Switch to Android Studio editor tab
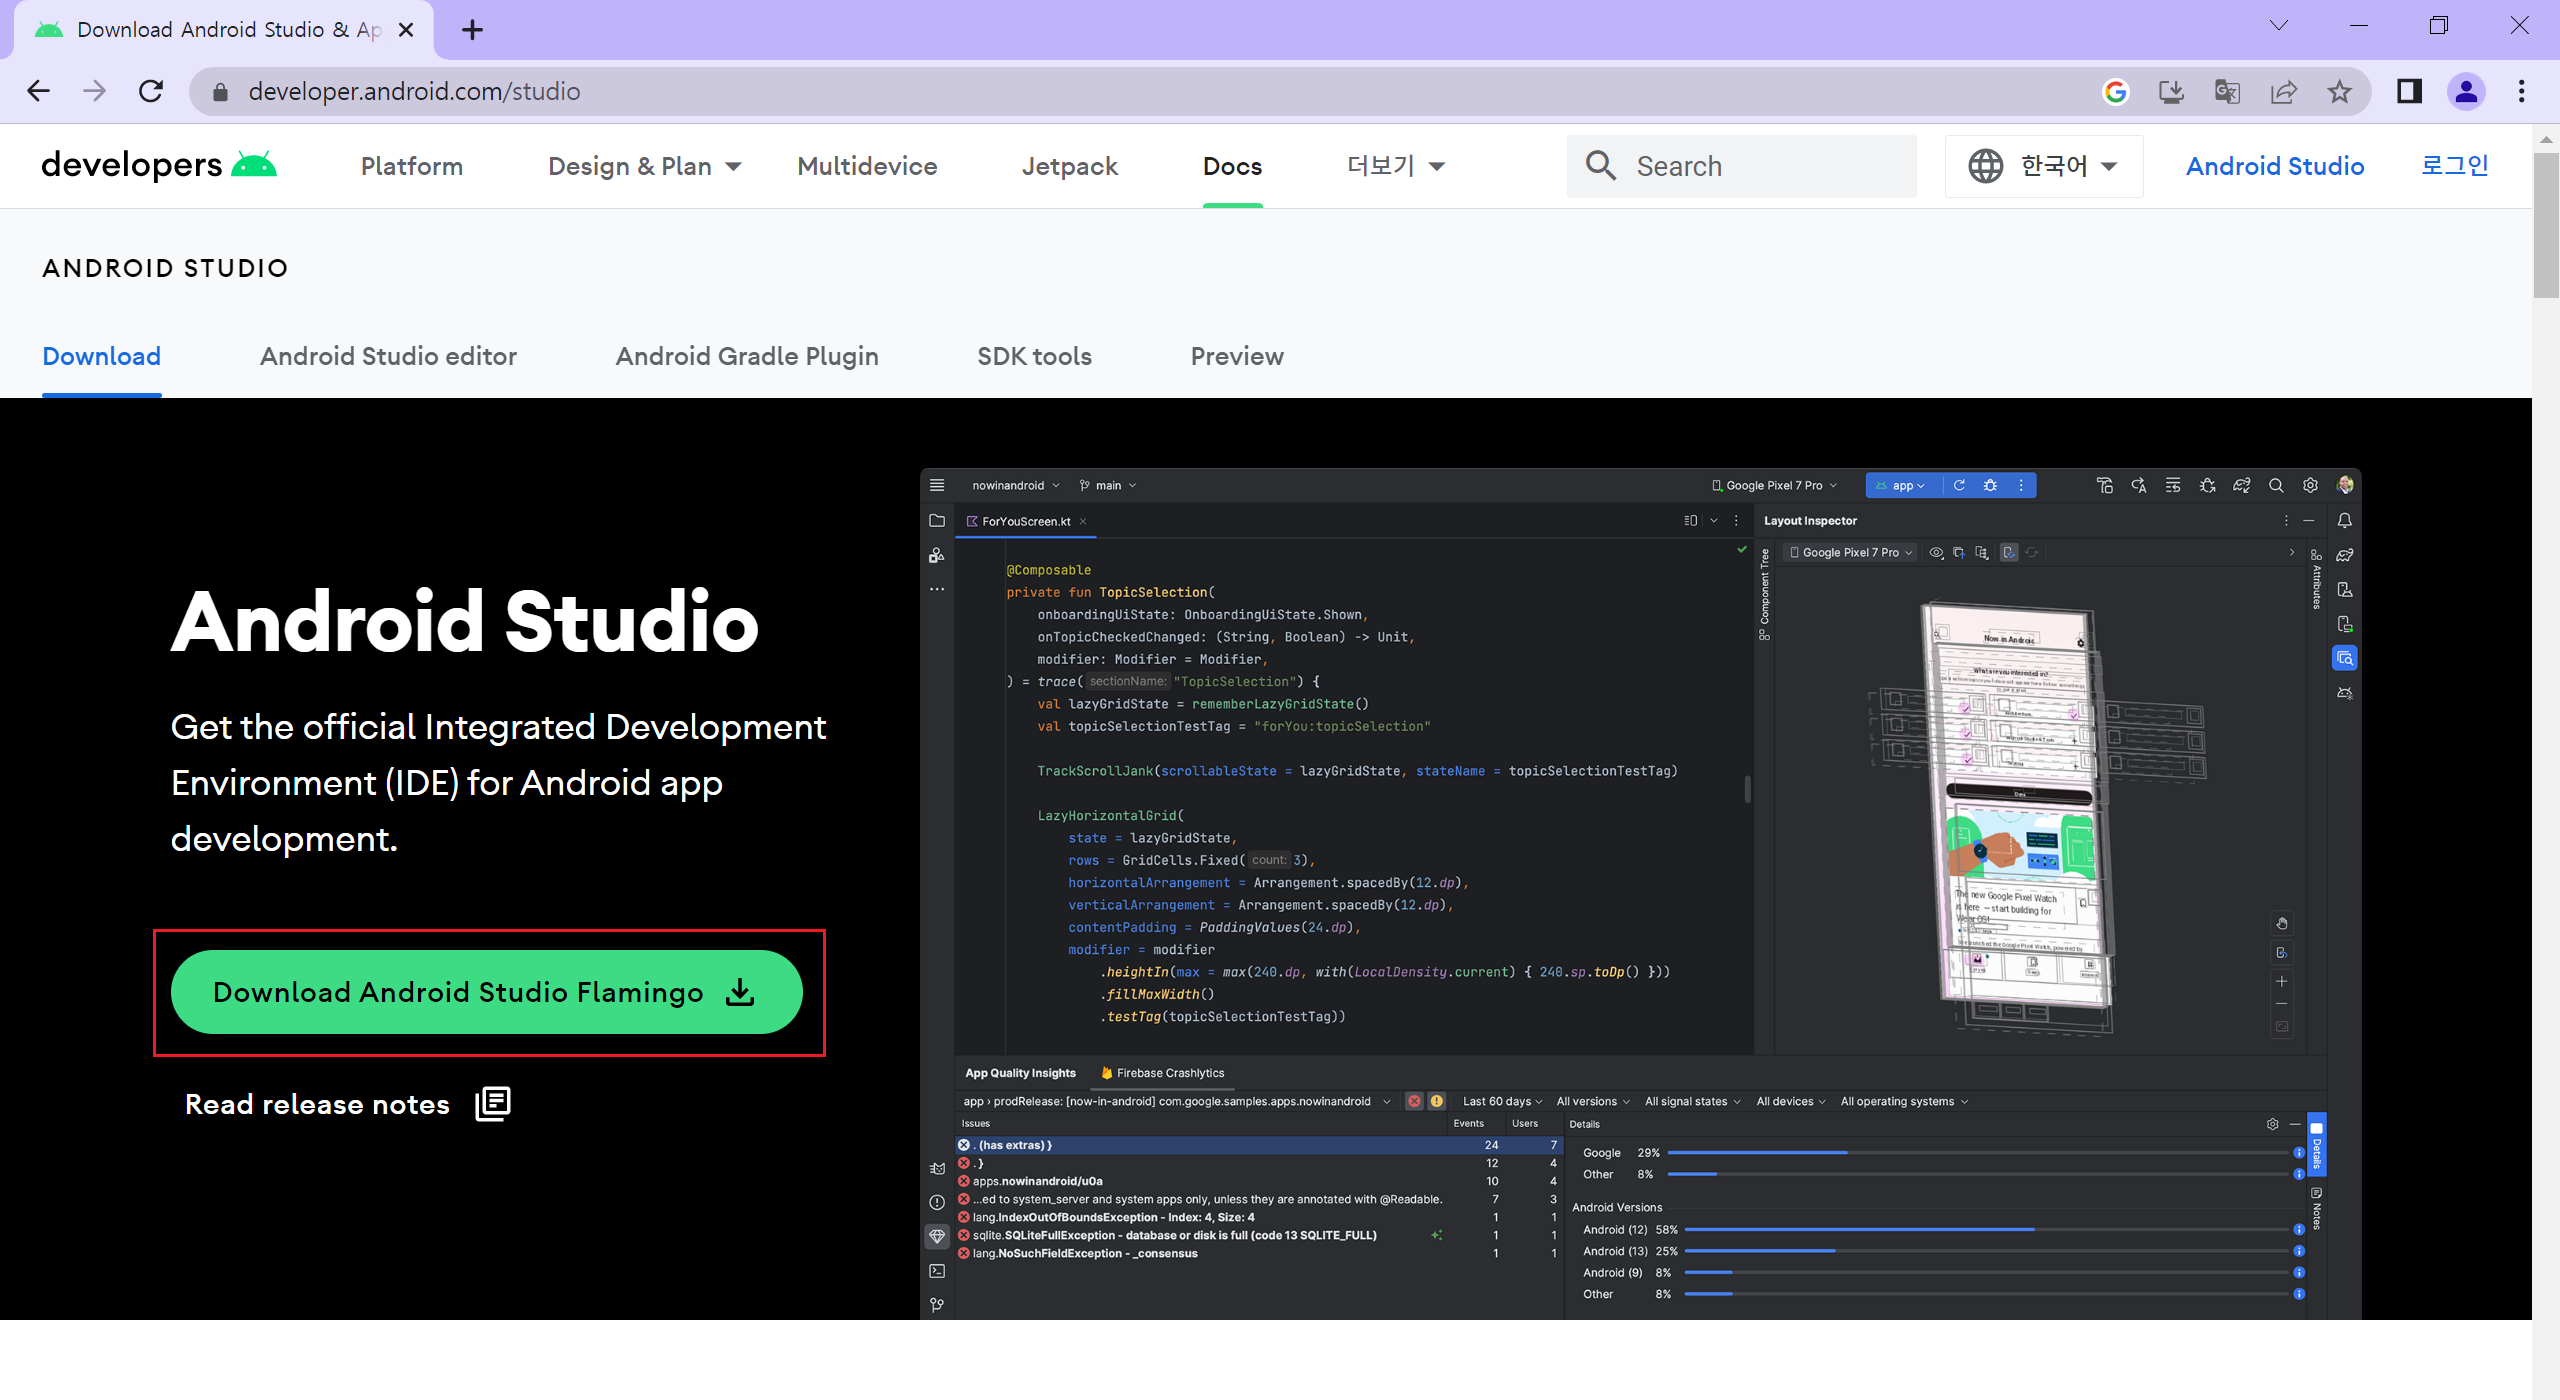2560x1400 pixels. [388, 356]
